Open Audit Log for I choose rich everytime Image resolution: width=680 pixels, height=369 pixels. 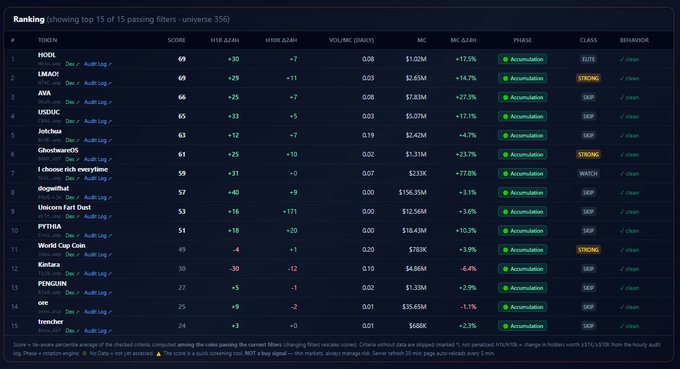coord(98,179)
